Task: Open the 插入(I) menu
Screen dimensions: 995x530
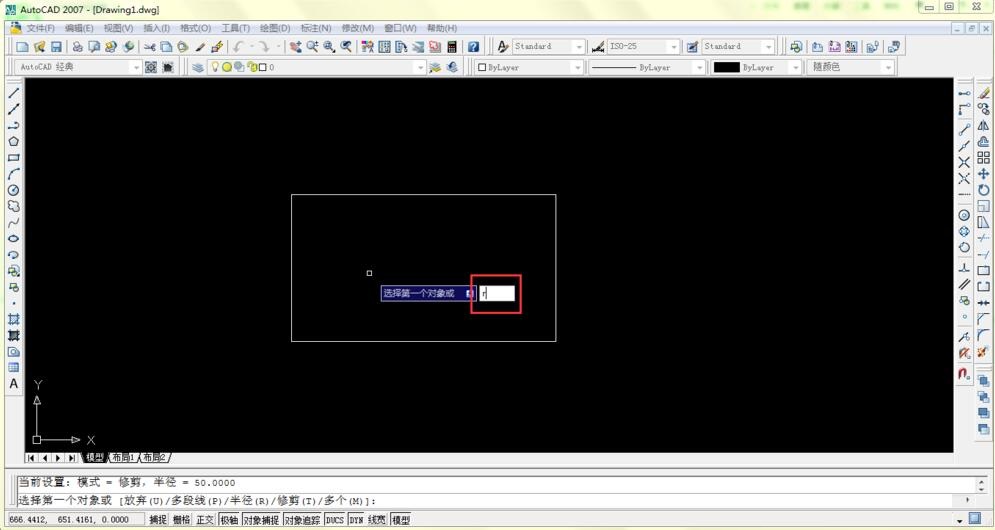Action: coord(156,28)
